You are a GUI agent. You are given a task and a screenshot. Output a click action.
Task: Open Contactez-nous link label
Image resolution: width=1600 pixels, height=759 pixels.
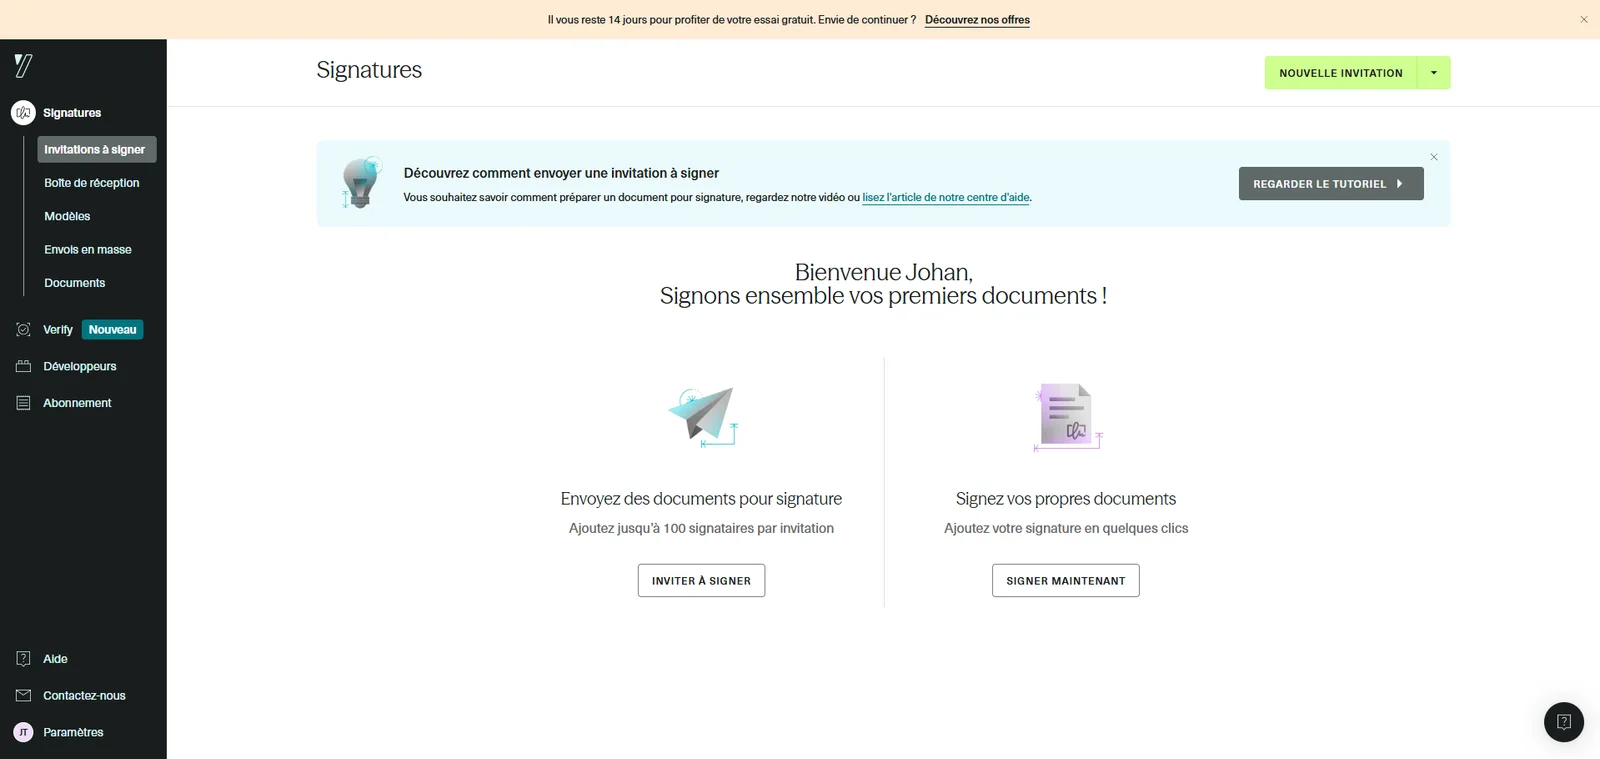tap(84, 695)
